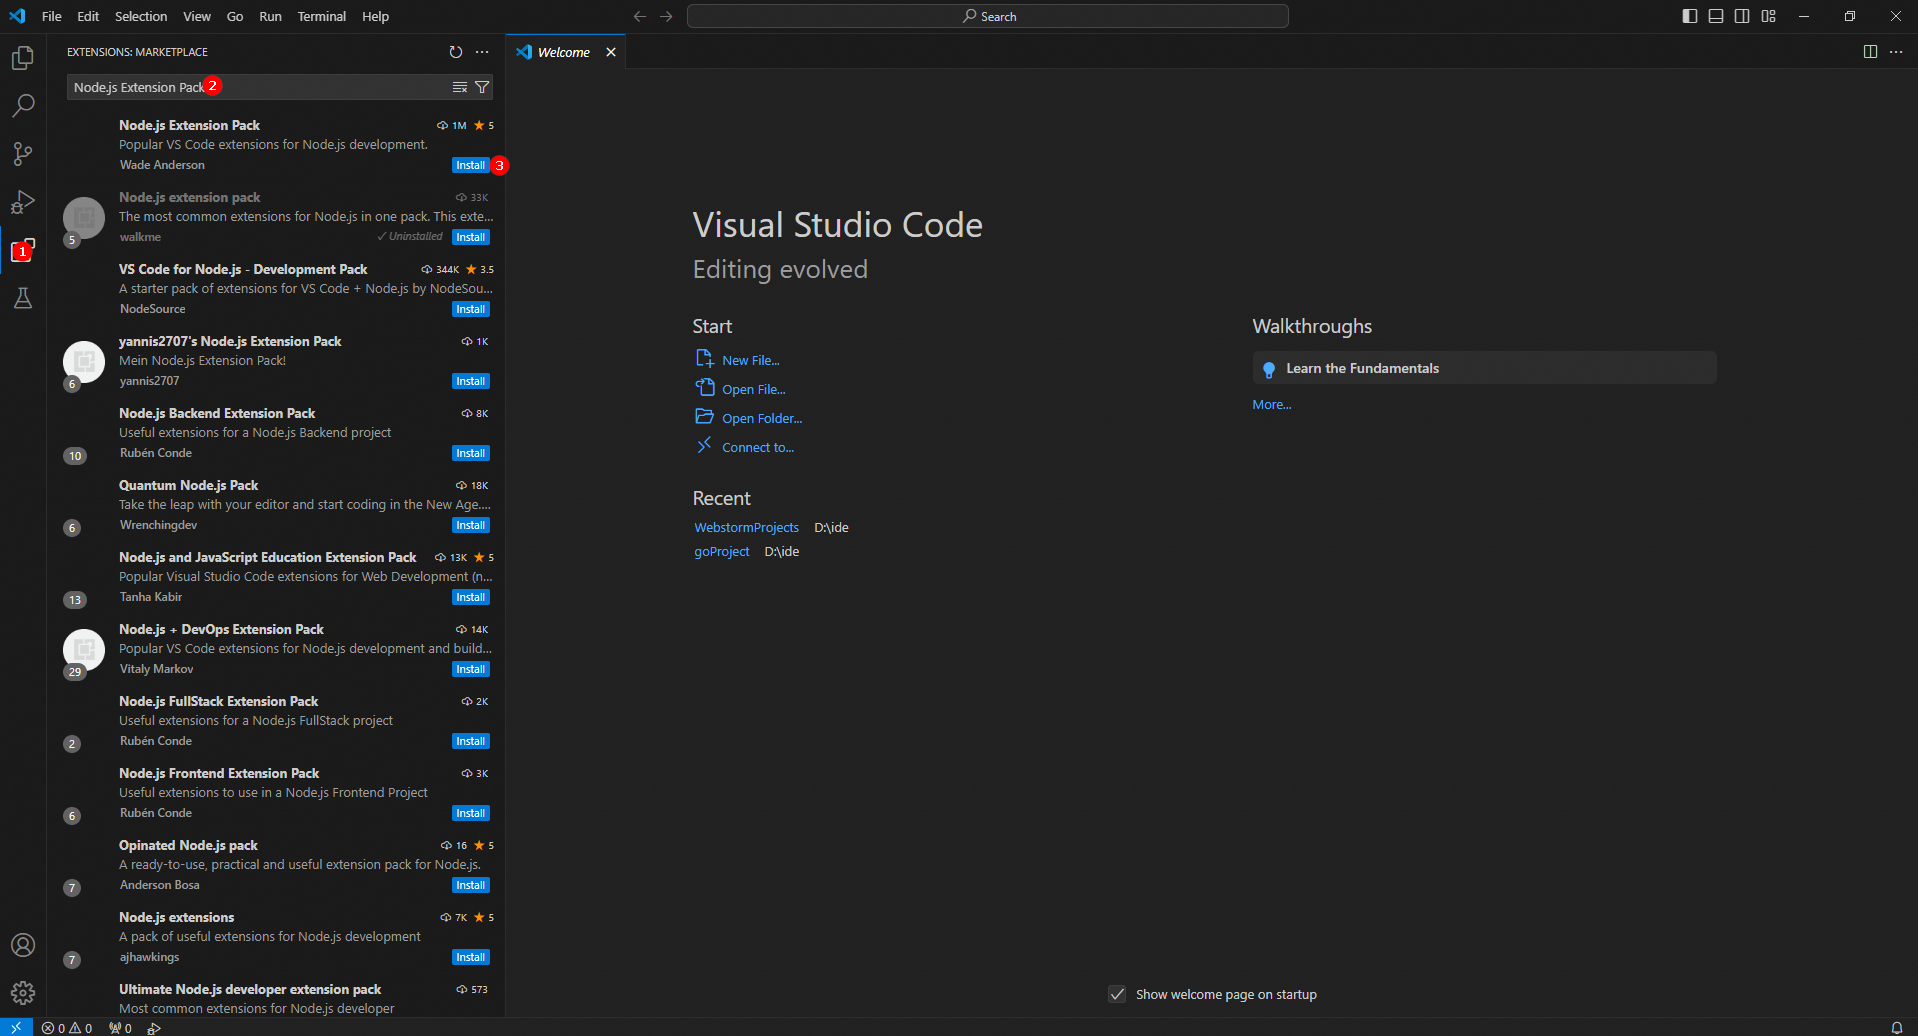Open the Source Control view

pos(22,154)
